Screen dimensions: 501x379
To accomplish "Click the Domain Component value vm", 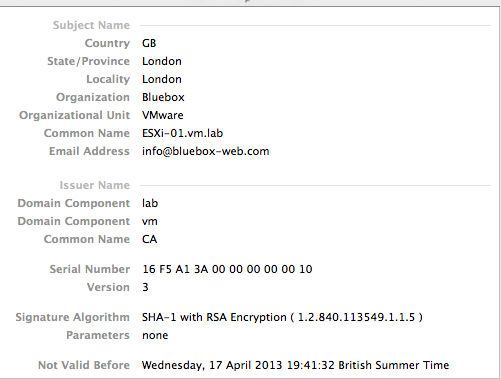I will [x=150, y=221].
